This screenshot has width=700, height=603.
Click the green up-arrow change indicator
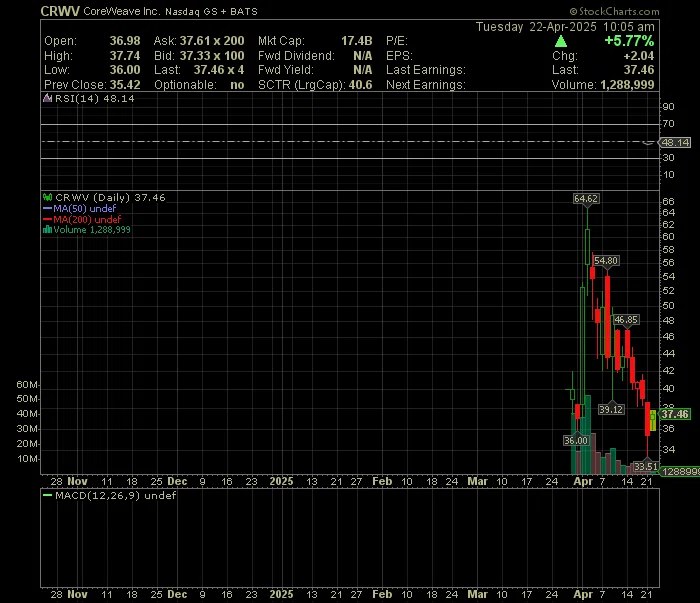click(x=561, y=42)
